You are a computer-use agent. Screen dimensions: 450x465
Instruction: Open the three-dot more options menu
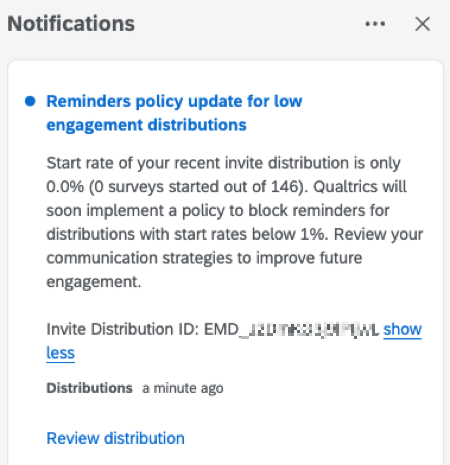(x=375, y=24)
